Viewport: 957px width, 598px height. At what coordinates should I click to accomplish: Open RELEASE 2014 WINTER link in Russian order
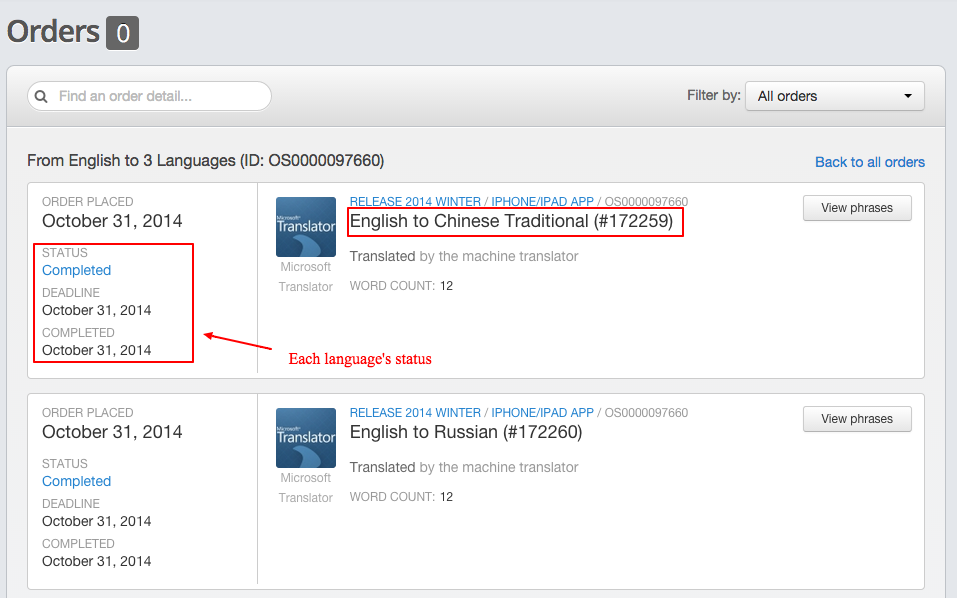(x=415, y=412)
